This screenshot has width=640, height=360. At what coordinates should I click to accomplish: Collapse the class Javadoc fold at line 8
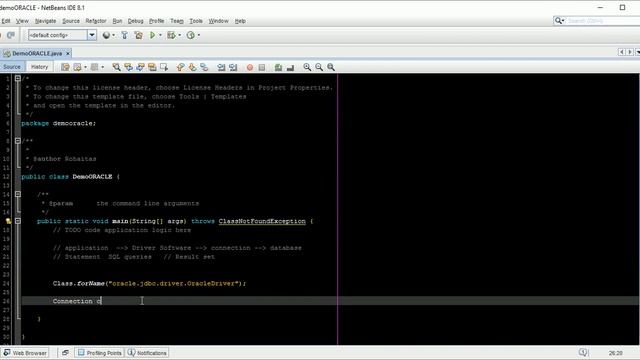(18, 141)
